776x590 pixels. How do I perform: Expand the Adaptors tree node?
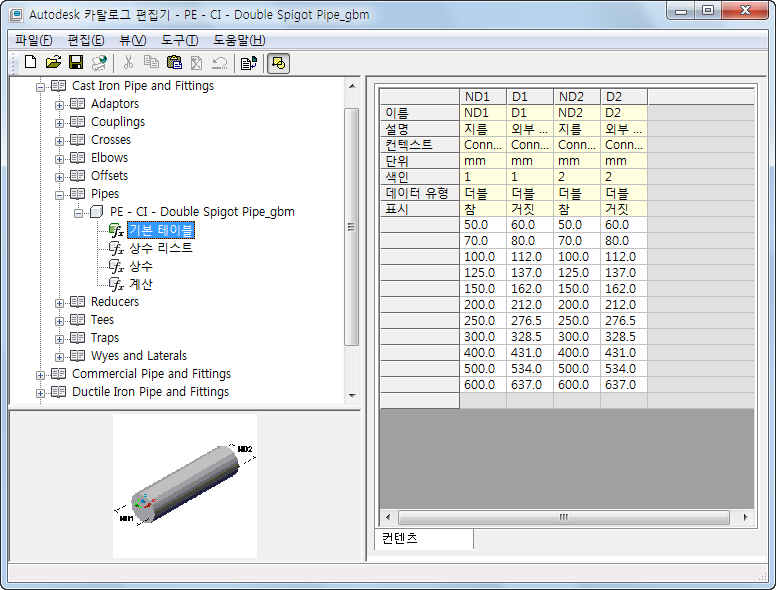click(x=59, y=105)
